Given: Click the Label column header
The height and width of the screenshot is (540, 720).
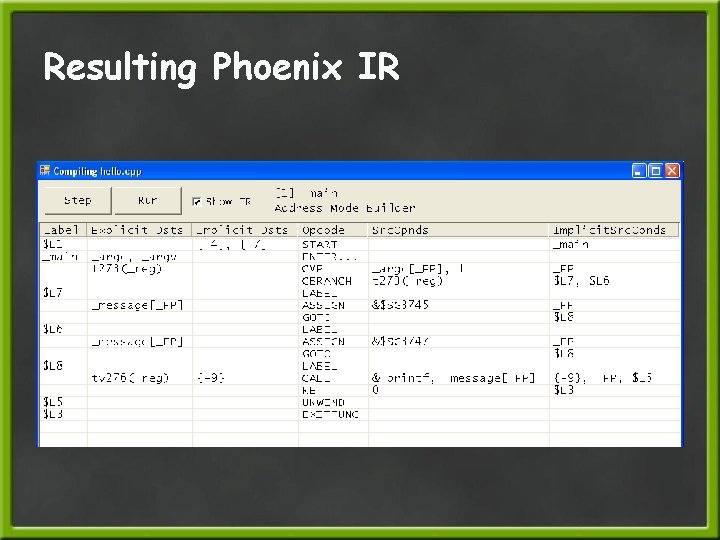Looking at the screenshot, I should (x=63, y=230).
